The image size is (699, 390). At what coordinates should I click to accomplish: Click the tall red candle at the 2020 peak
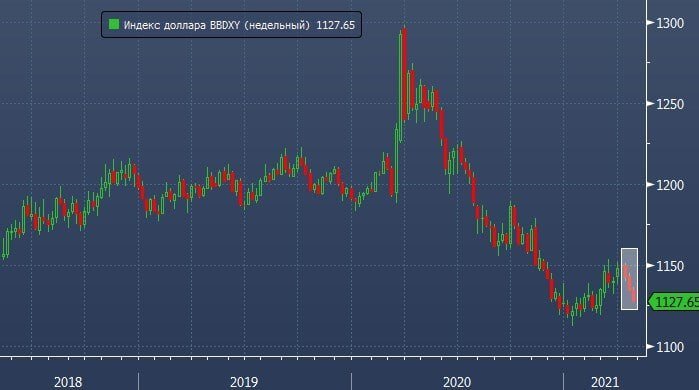[x=404, y=74]
